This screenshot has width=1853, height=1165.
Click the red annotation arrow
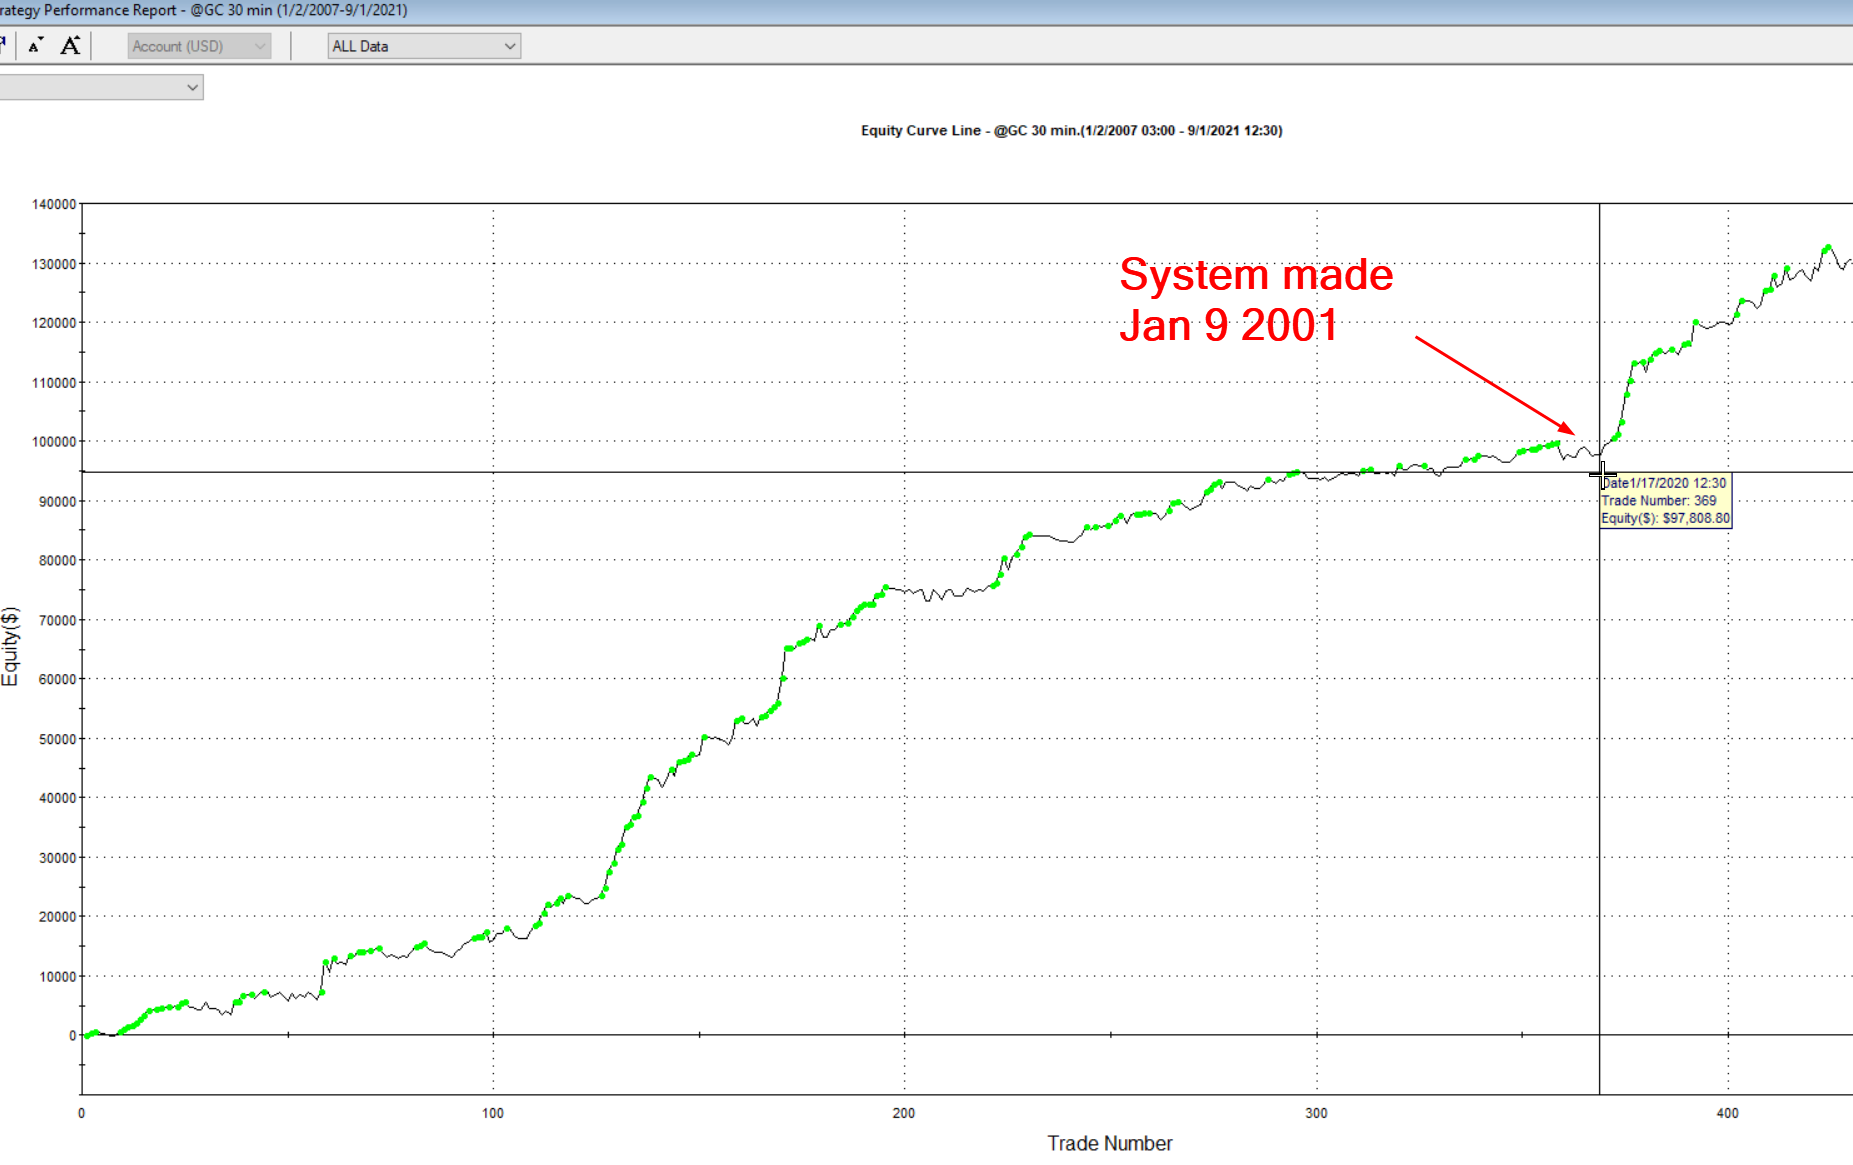pyautogui.click(x=1494, y=386)
